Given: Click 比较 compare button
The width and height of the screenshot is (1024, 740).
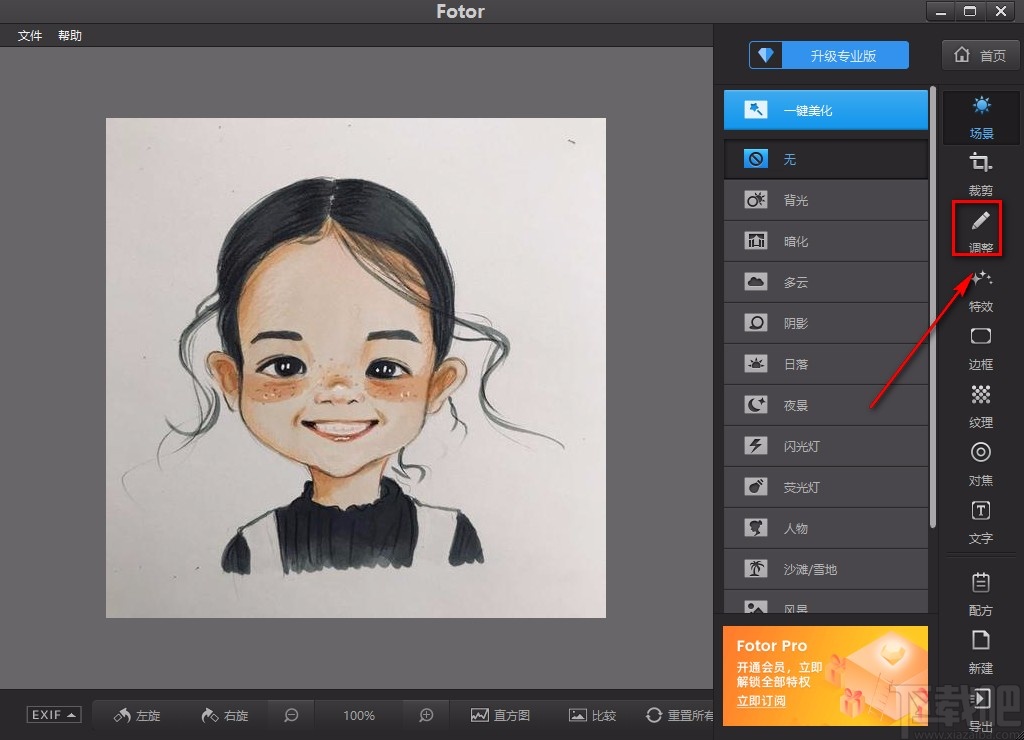Looking at the screenshot, I should coord(592,715).
